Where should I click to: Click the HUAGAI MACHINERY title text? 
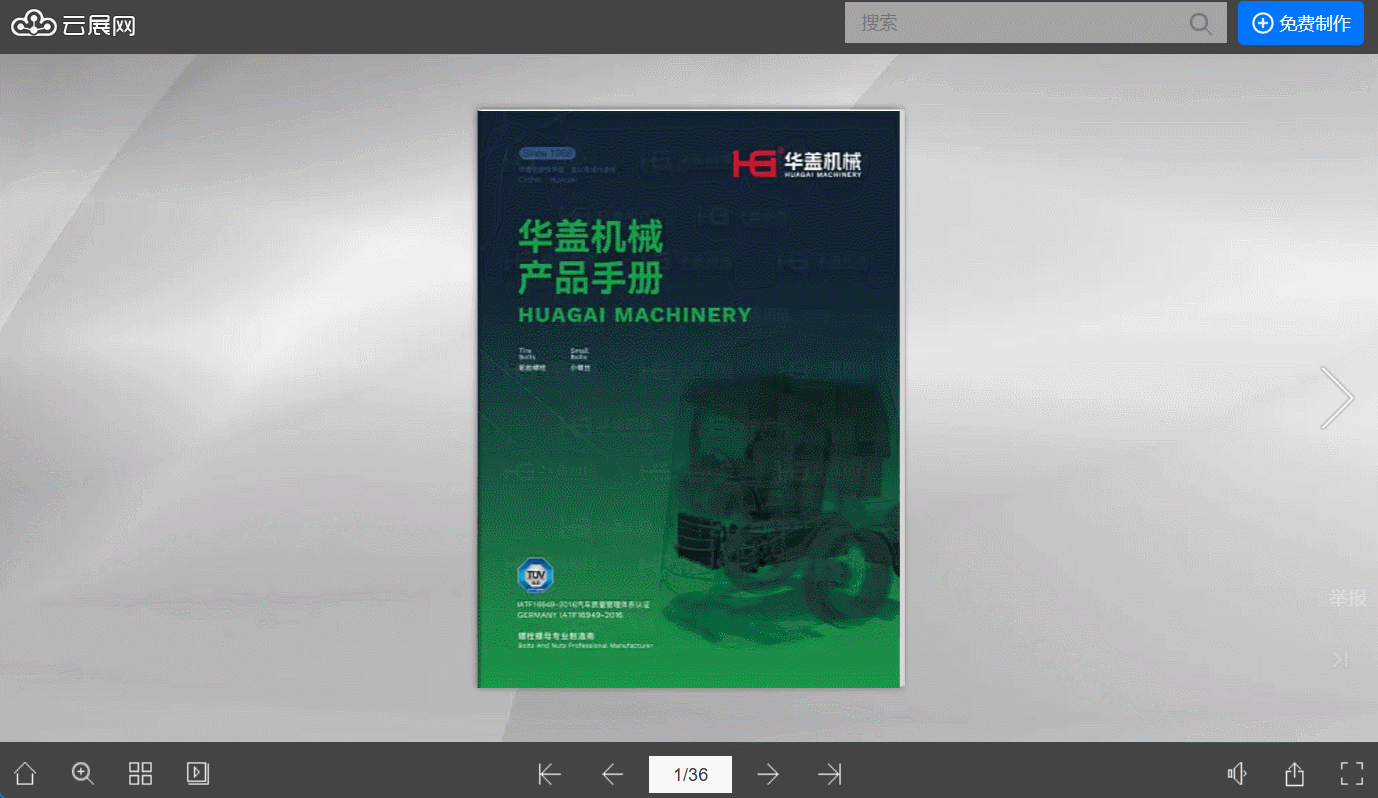click(635, 315)
